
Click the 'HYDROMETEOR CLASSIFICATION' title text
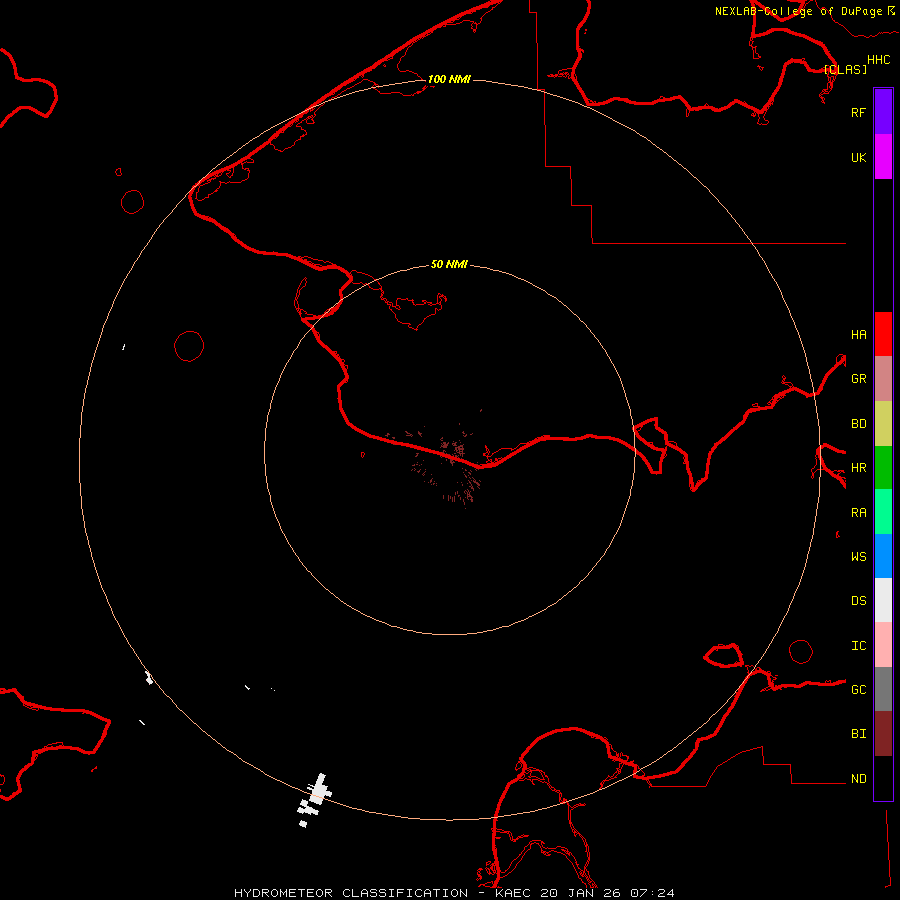coord(351,893)
